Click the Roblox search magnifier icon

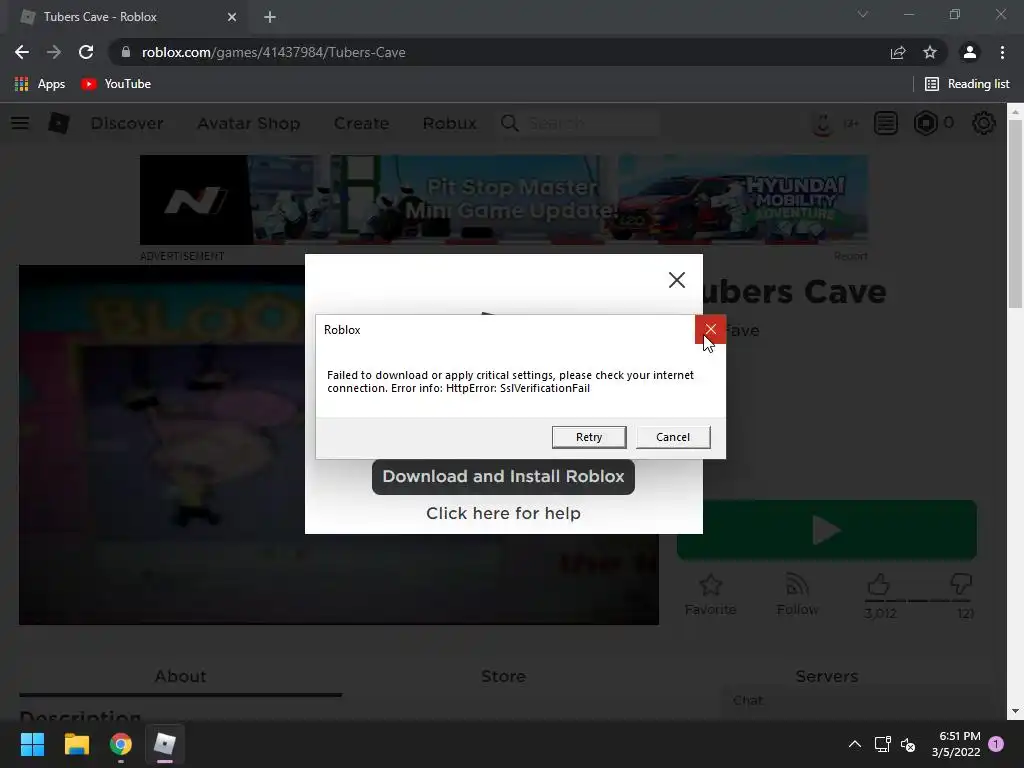[509, 123]
